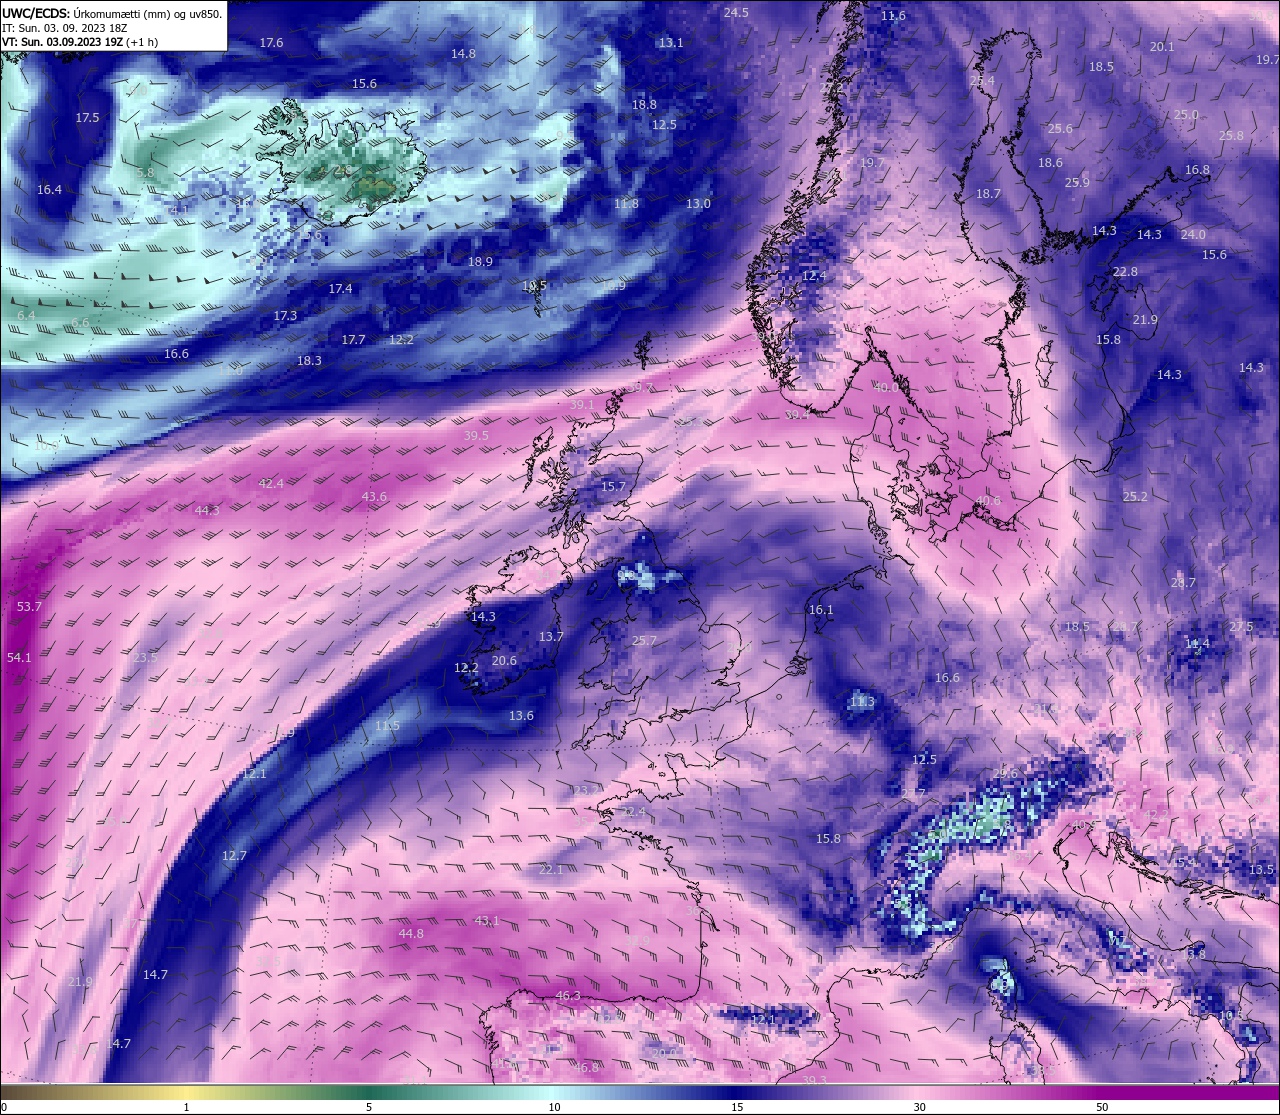Click the 15.7 value over Scotland
This screenshot has height=1115, width=1280.
tap(613, 487)
